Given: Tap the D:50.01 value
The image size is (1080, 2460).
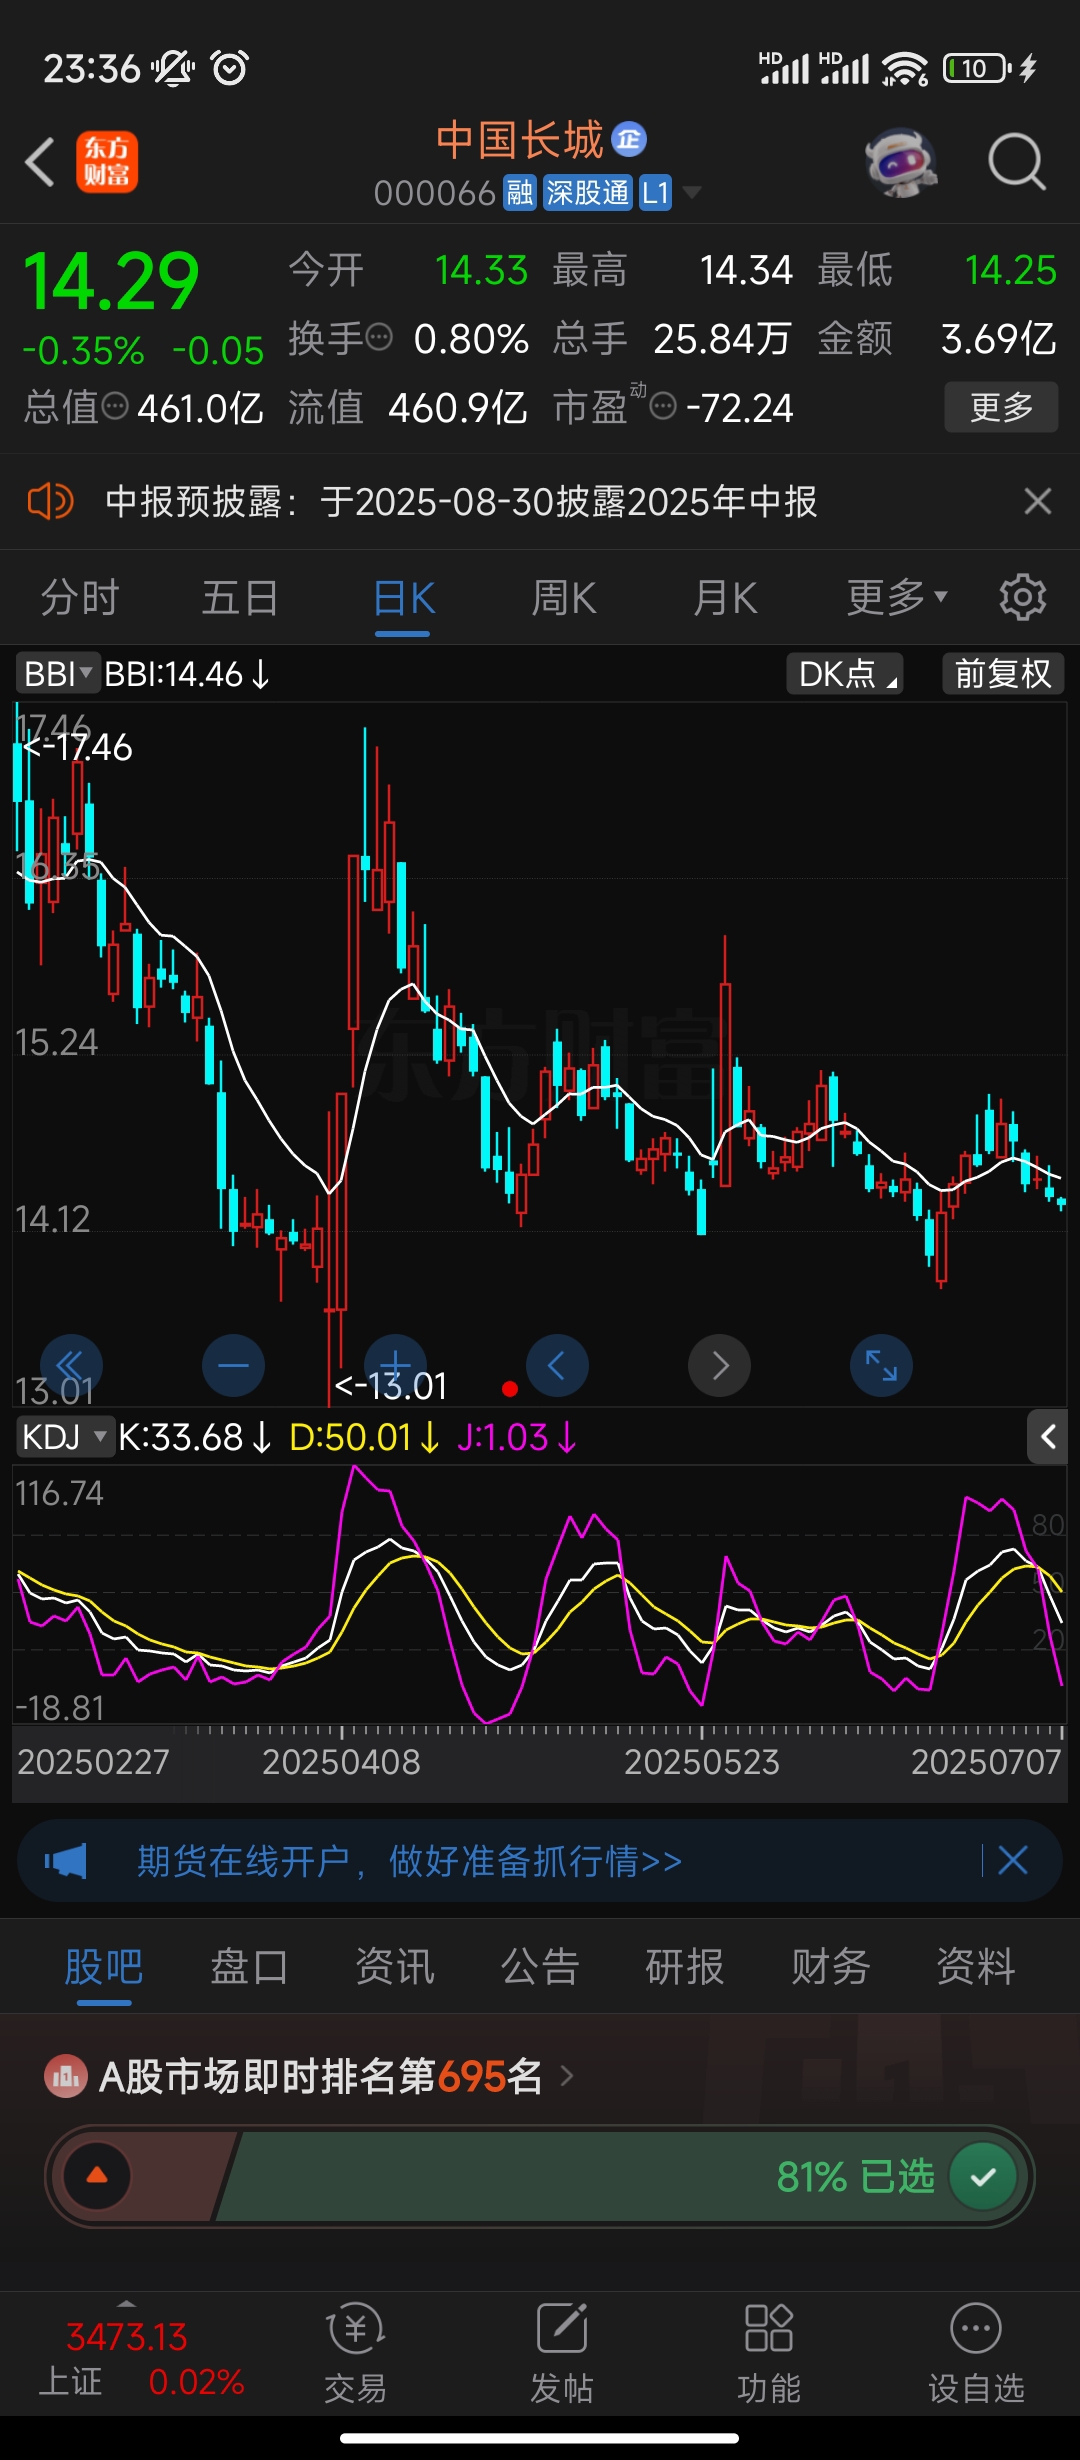Looking at the screenshot, I should (x=364, y=1438).
